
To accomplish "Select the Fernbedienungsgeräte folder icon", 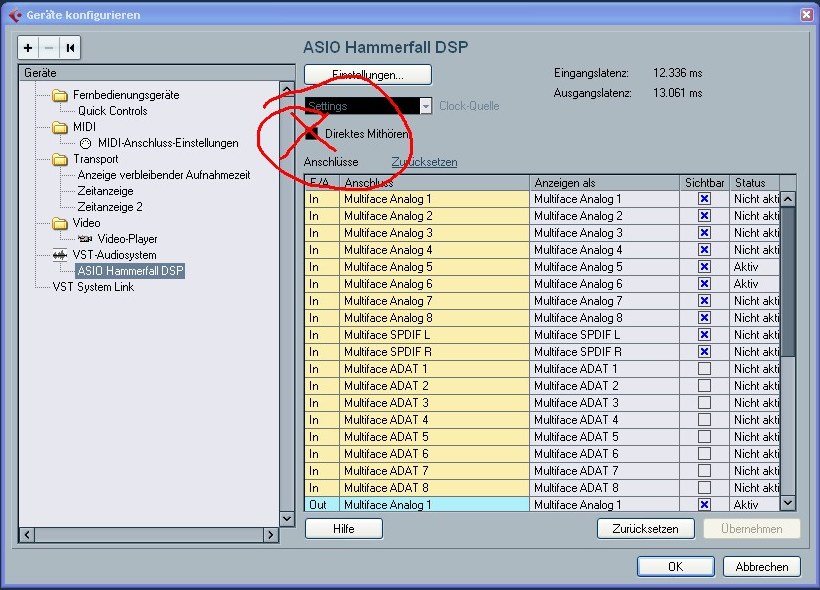I will pos(60,95).
